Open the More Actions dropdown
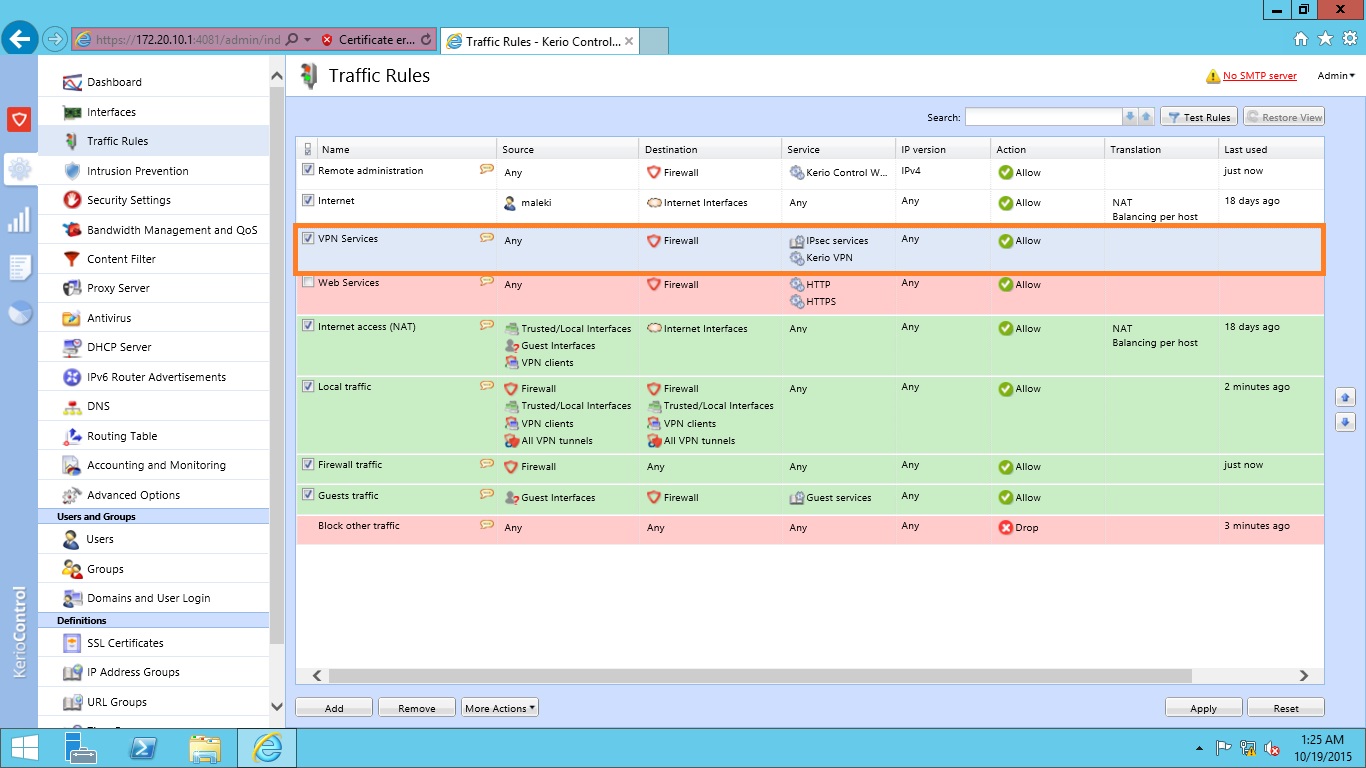Screen dimensions: 1366x768 [499, 708]
